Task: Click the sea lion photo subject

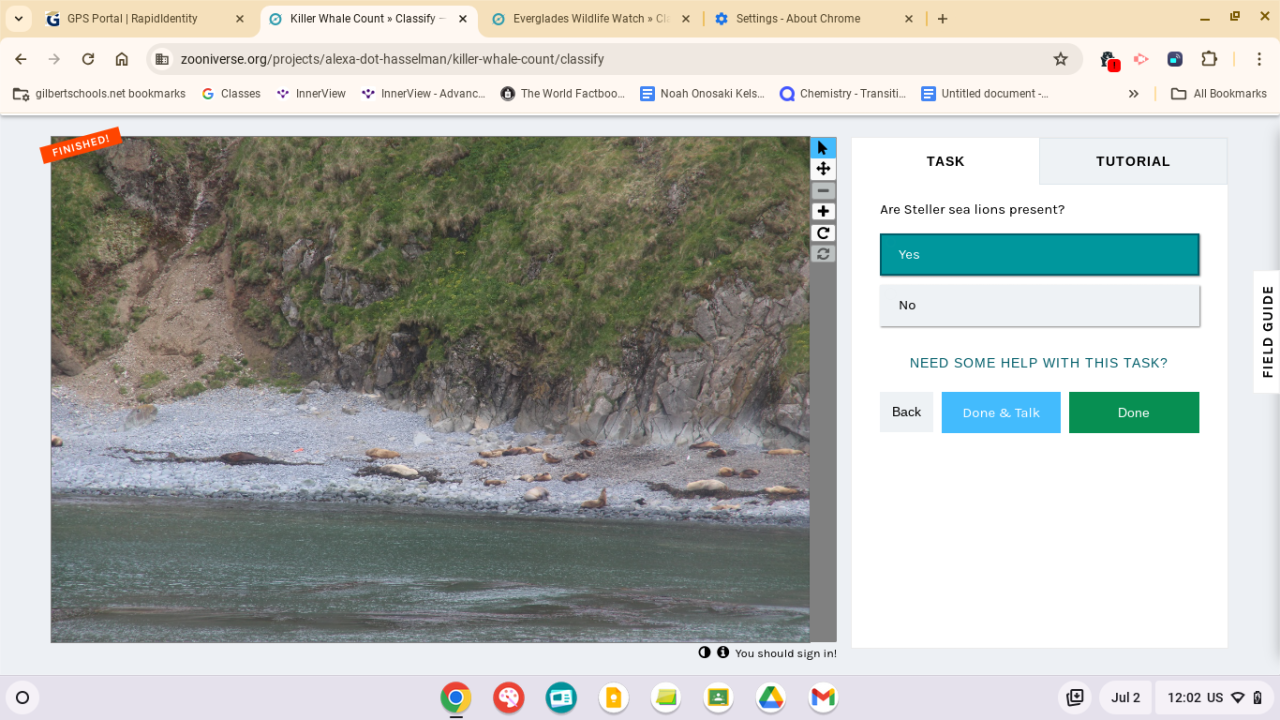Action: (x=430, y=390)
